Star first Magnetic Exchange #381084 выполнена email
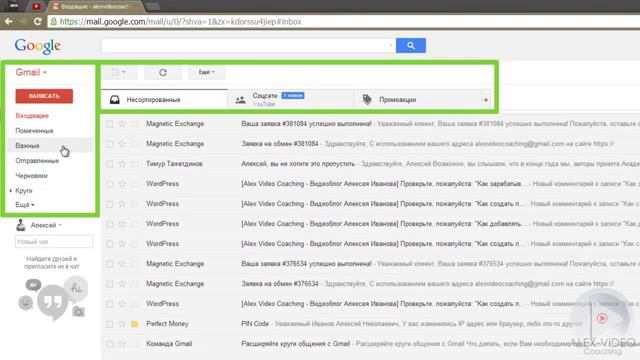This screenshot has width=640, height=360. tap(122, 124)
